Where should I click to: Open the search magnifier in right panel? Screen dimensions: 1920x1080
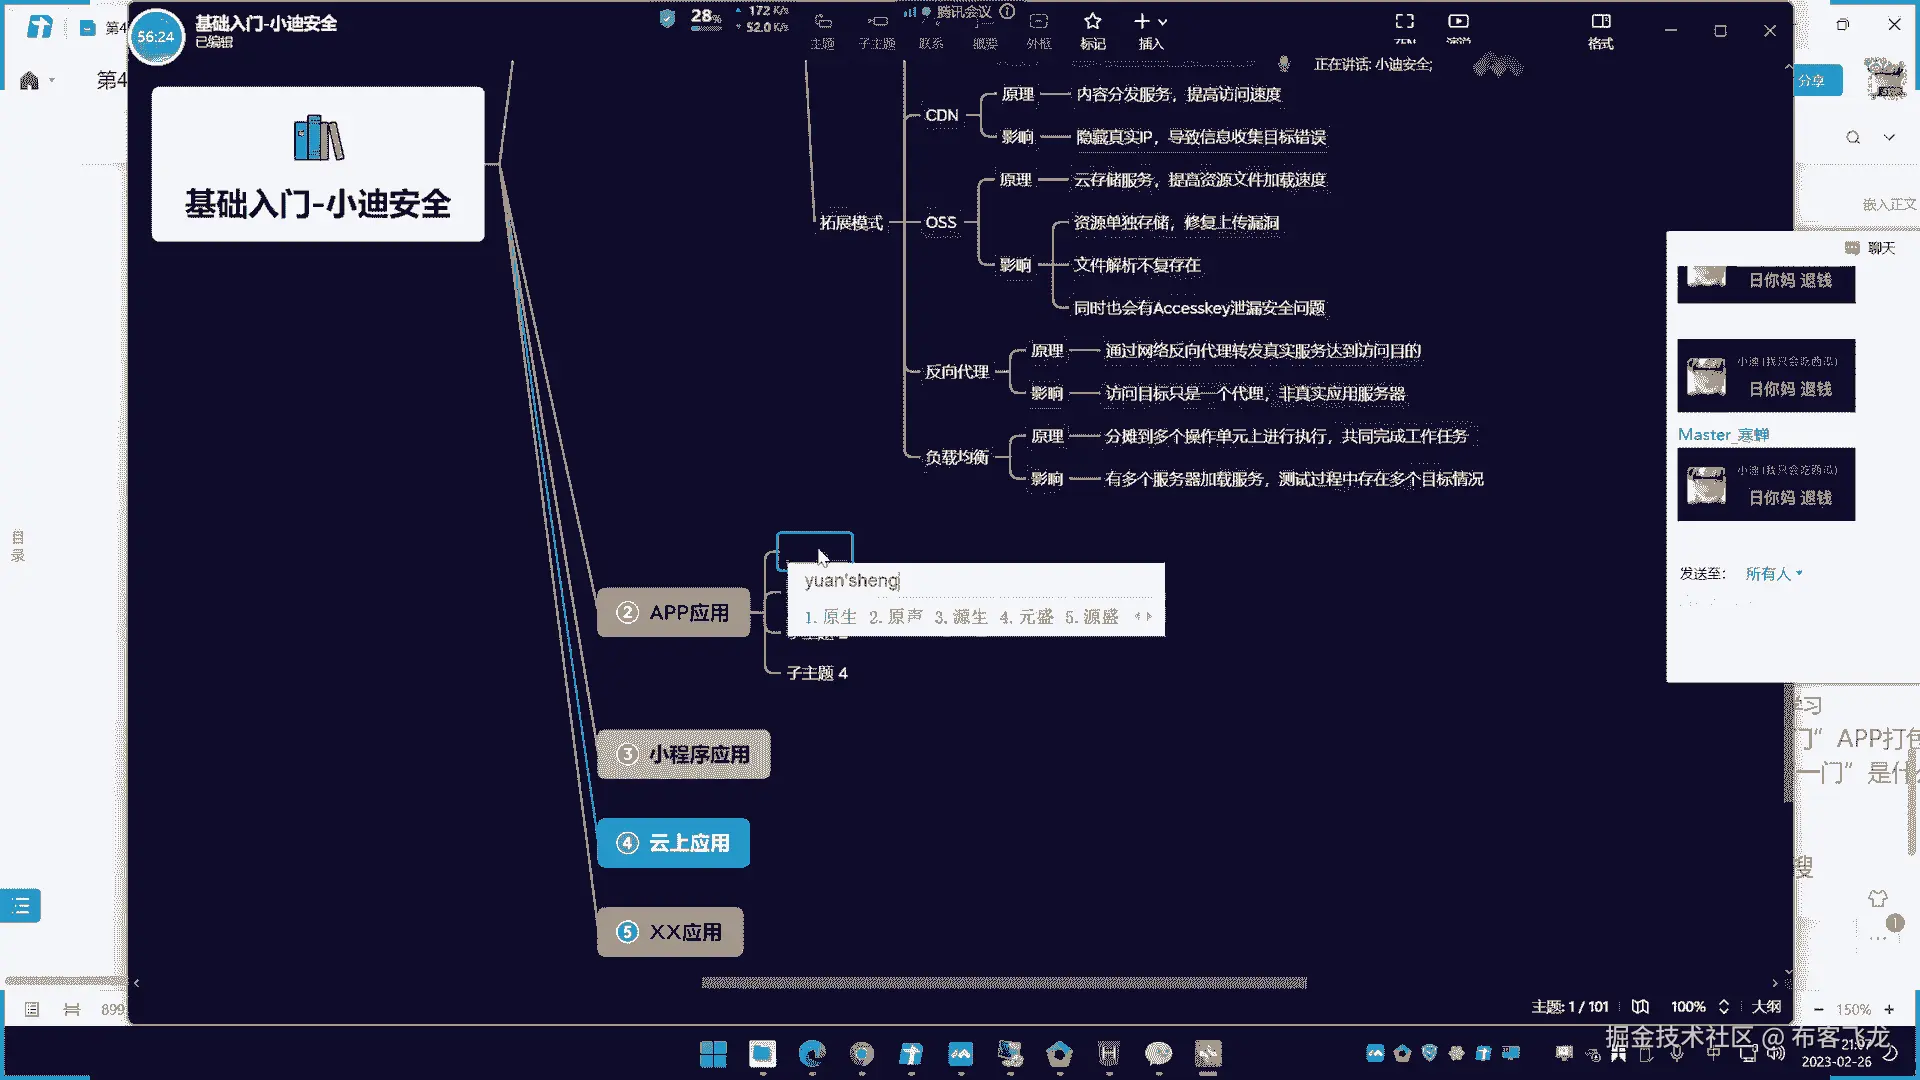[x=1853, y=137]
